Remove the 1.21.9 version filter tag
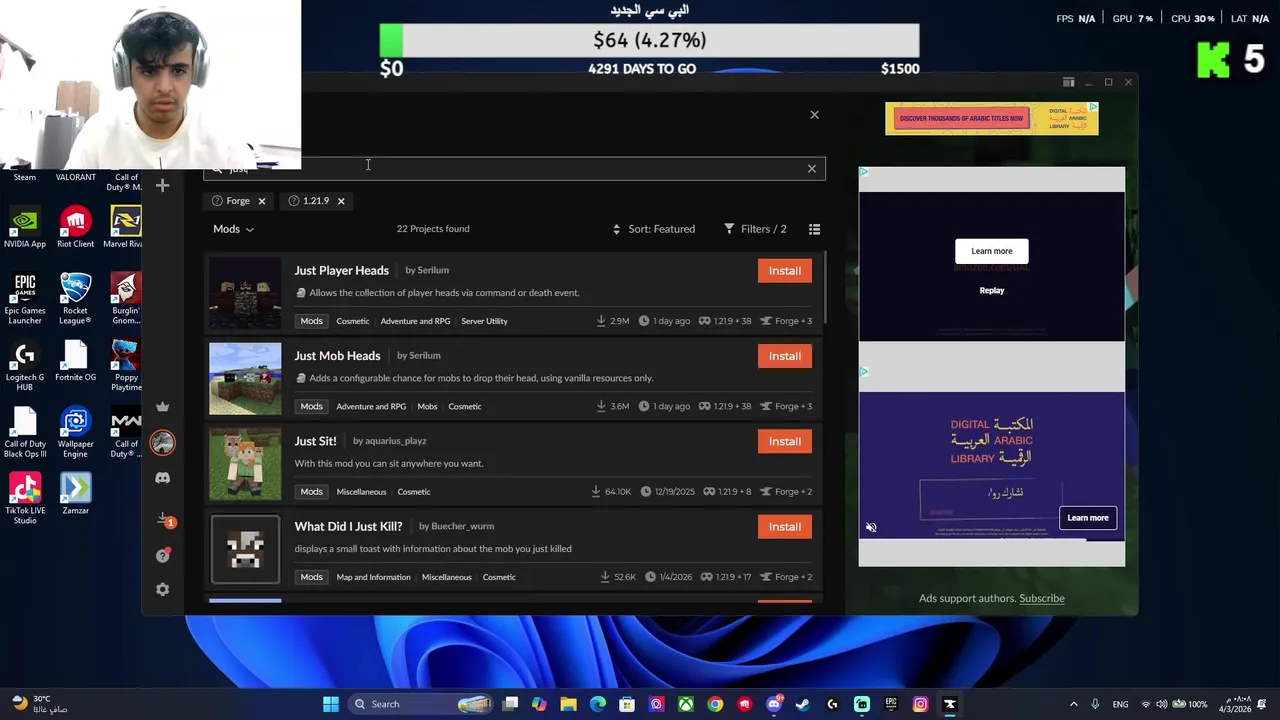The width and height of the screenshot is (1280, 720). click(x=340, y=201)
